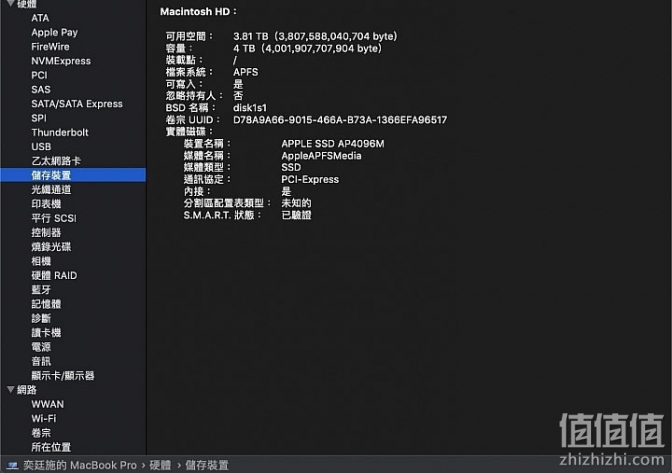672x473 pixels.
Task: Select SPI in the sidebar
Action: coord(39,118)
